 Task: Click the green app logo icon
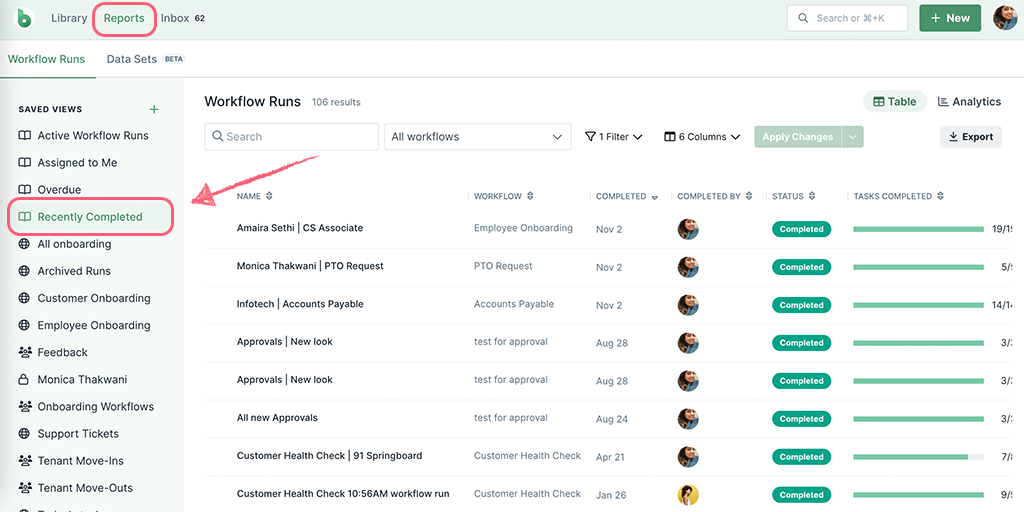(24, 18)
